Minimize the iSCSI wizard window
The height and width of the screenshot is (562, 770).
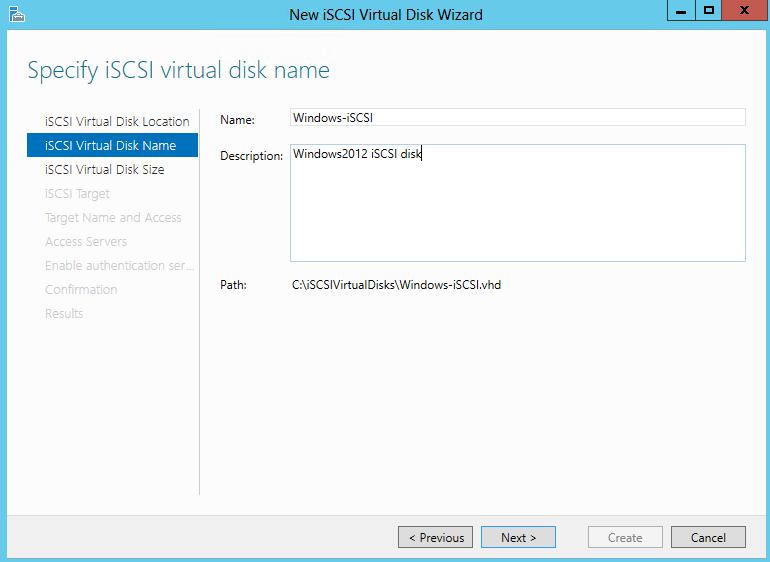(x=682, y=11)
